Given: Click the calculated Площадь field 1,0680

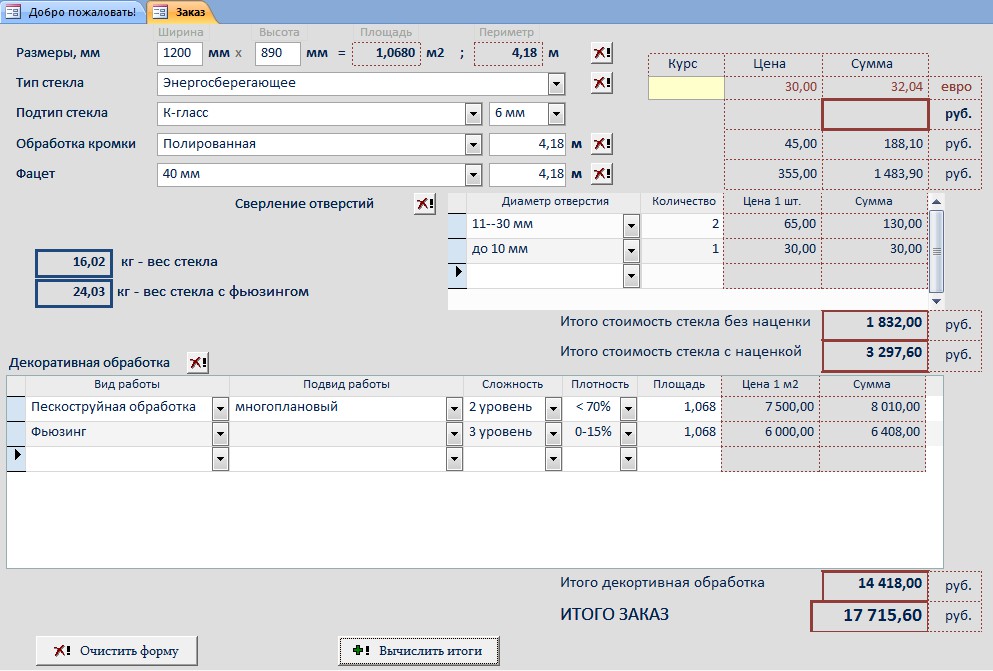Looking at the screenshot, I should (386, 53).
